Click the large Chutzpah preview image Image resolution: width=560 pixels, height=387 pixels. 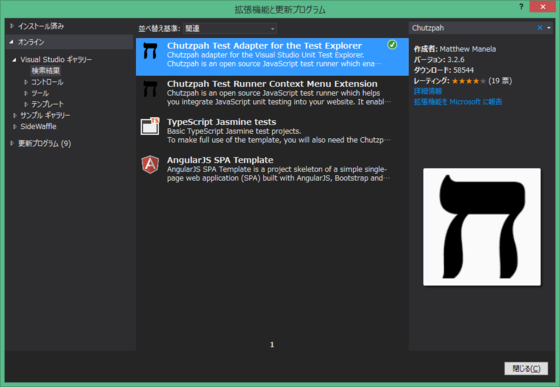(482, 227)
